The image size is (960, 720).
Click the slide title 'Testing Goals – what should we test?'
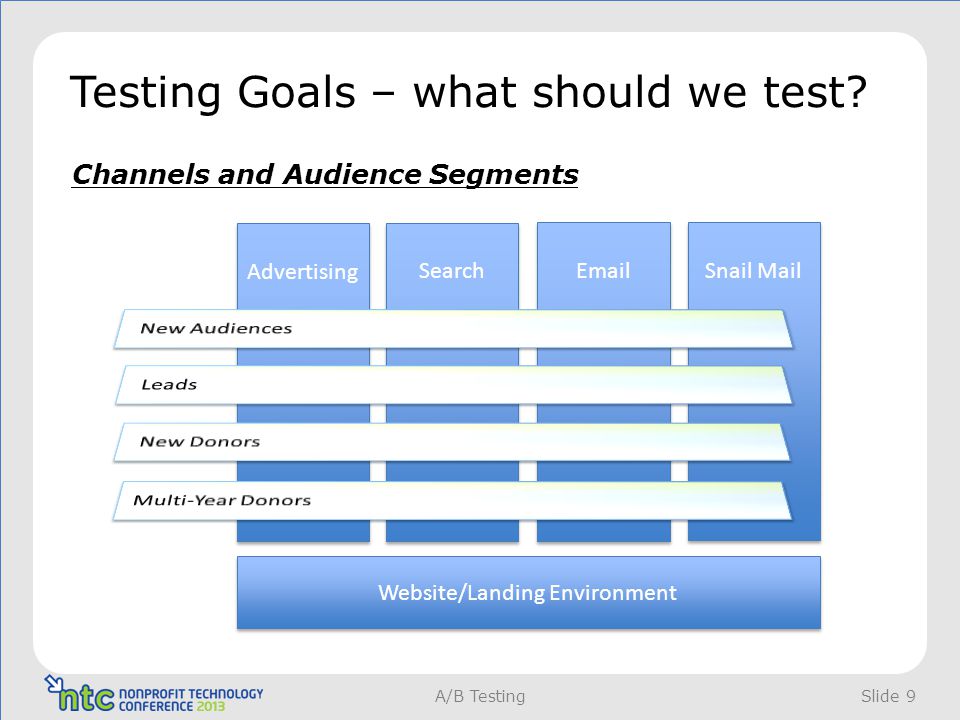(x=468, y=92)
